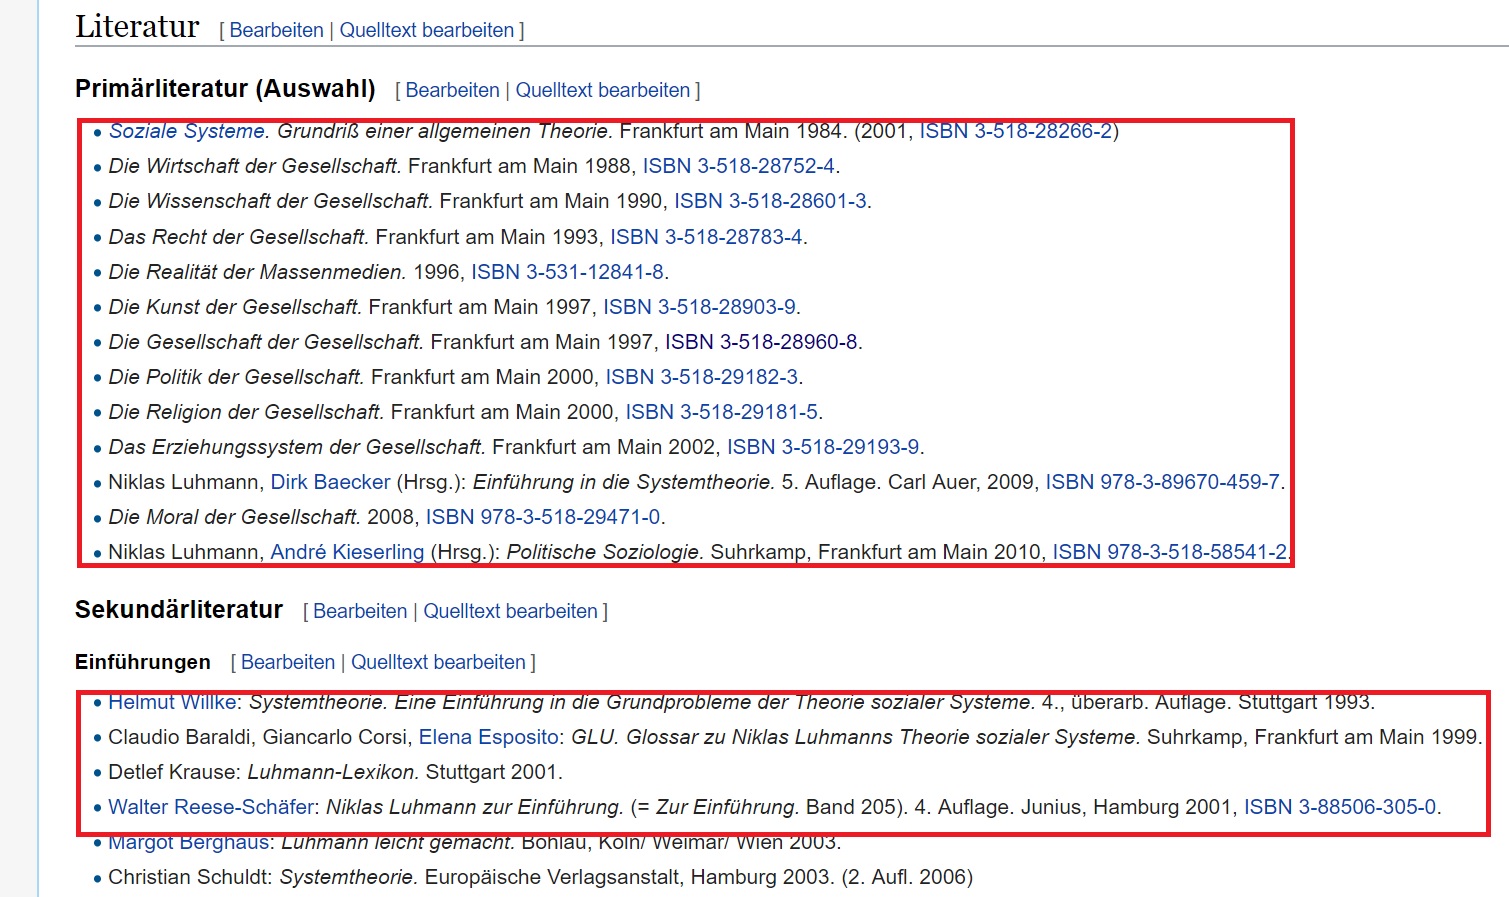
Task: Open Quelltext bearbeiten for Einführungen section
Action: pos(438,662)
